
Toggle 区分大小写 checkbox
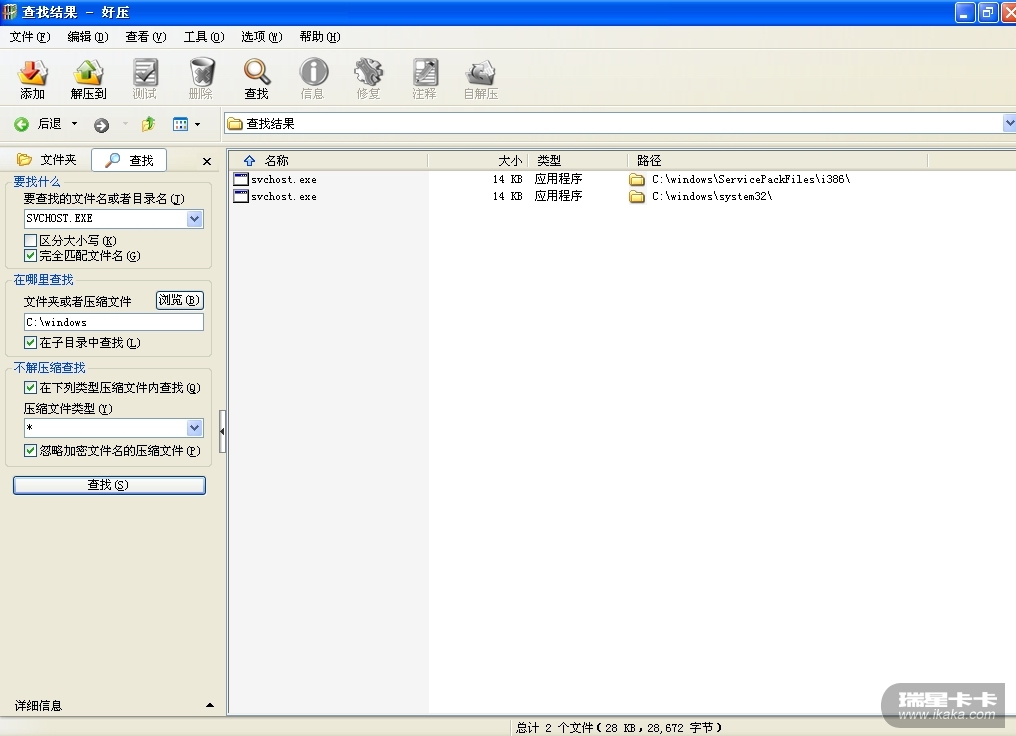click(x=30, y=240)
